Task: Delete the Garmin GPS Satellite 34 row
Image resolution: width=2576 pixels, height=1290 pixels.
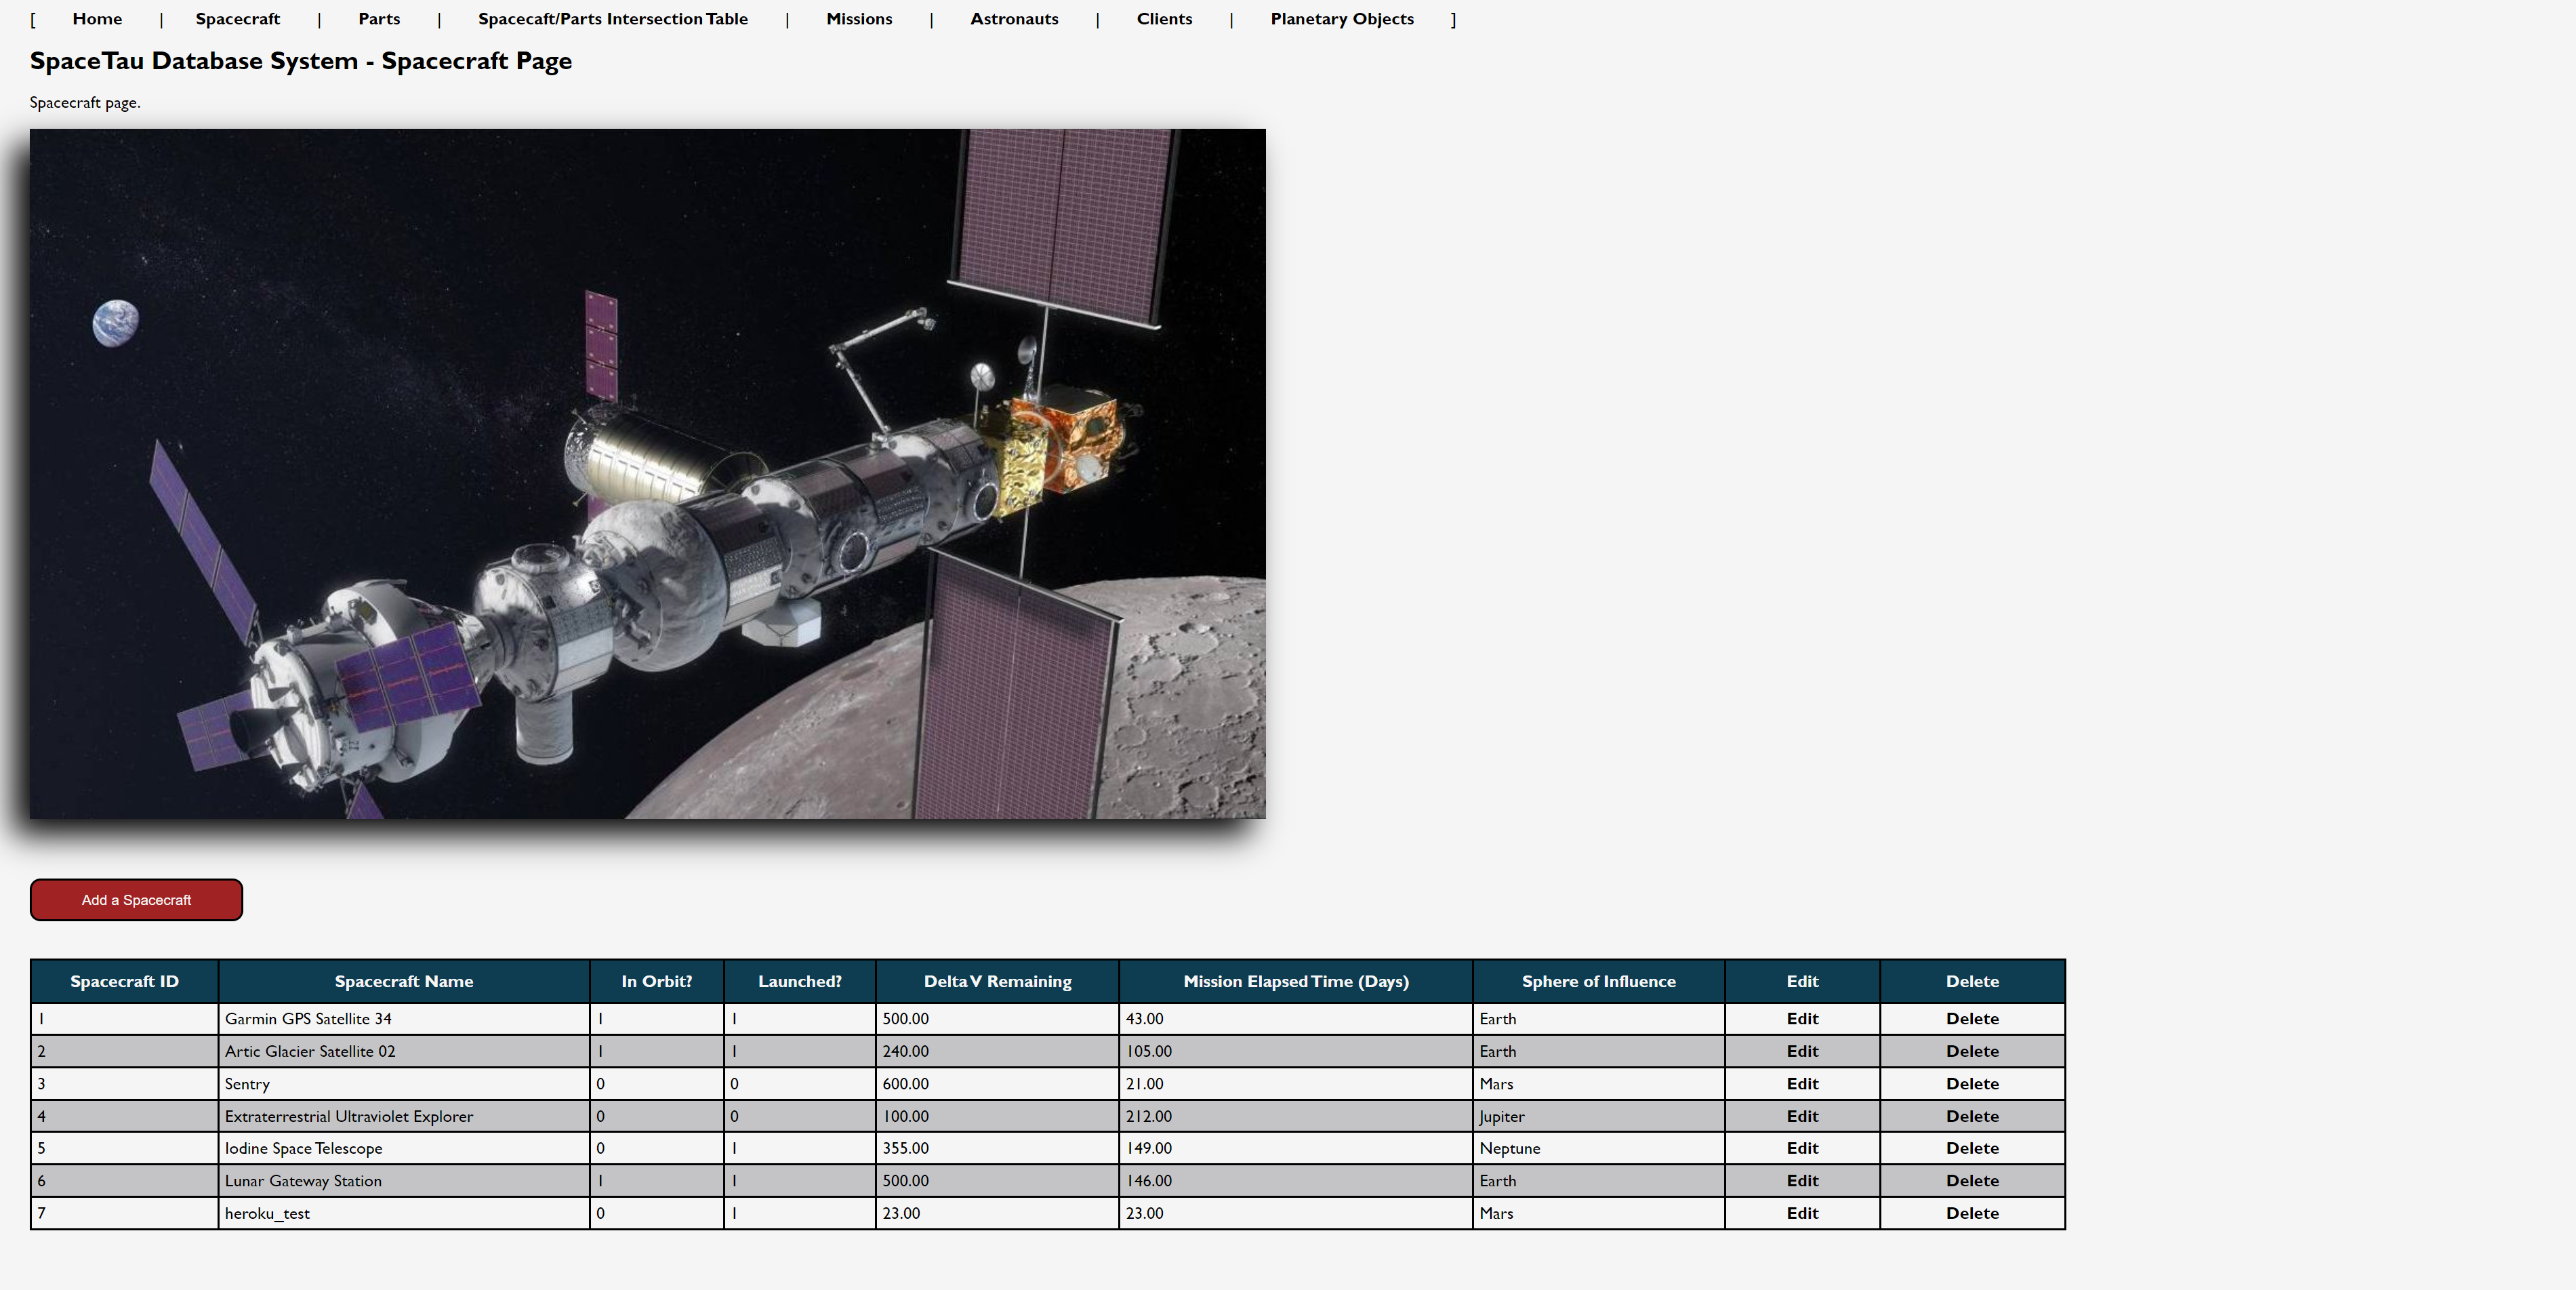Action: (1972, 1019)
